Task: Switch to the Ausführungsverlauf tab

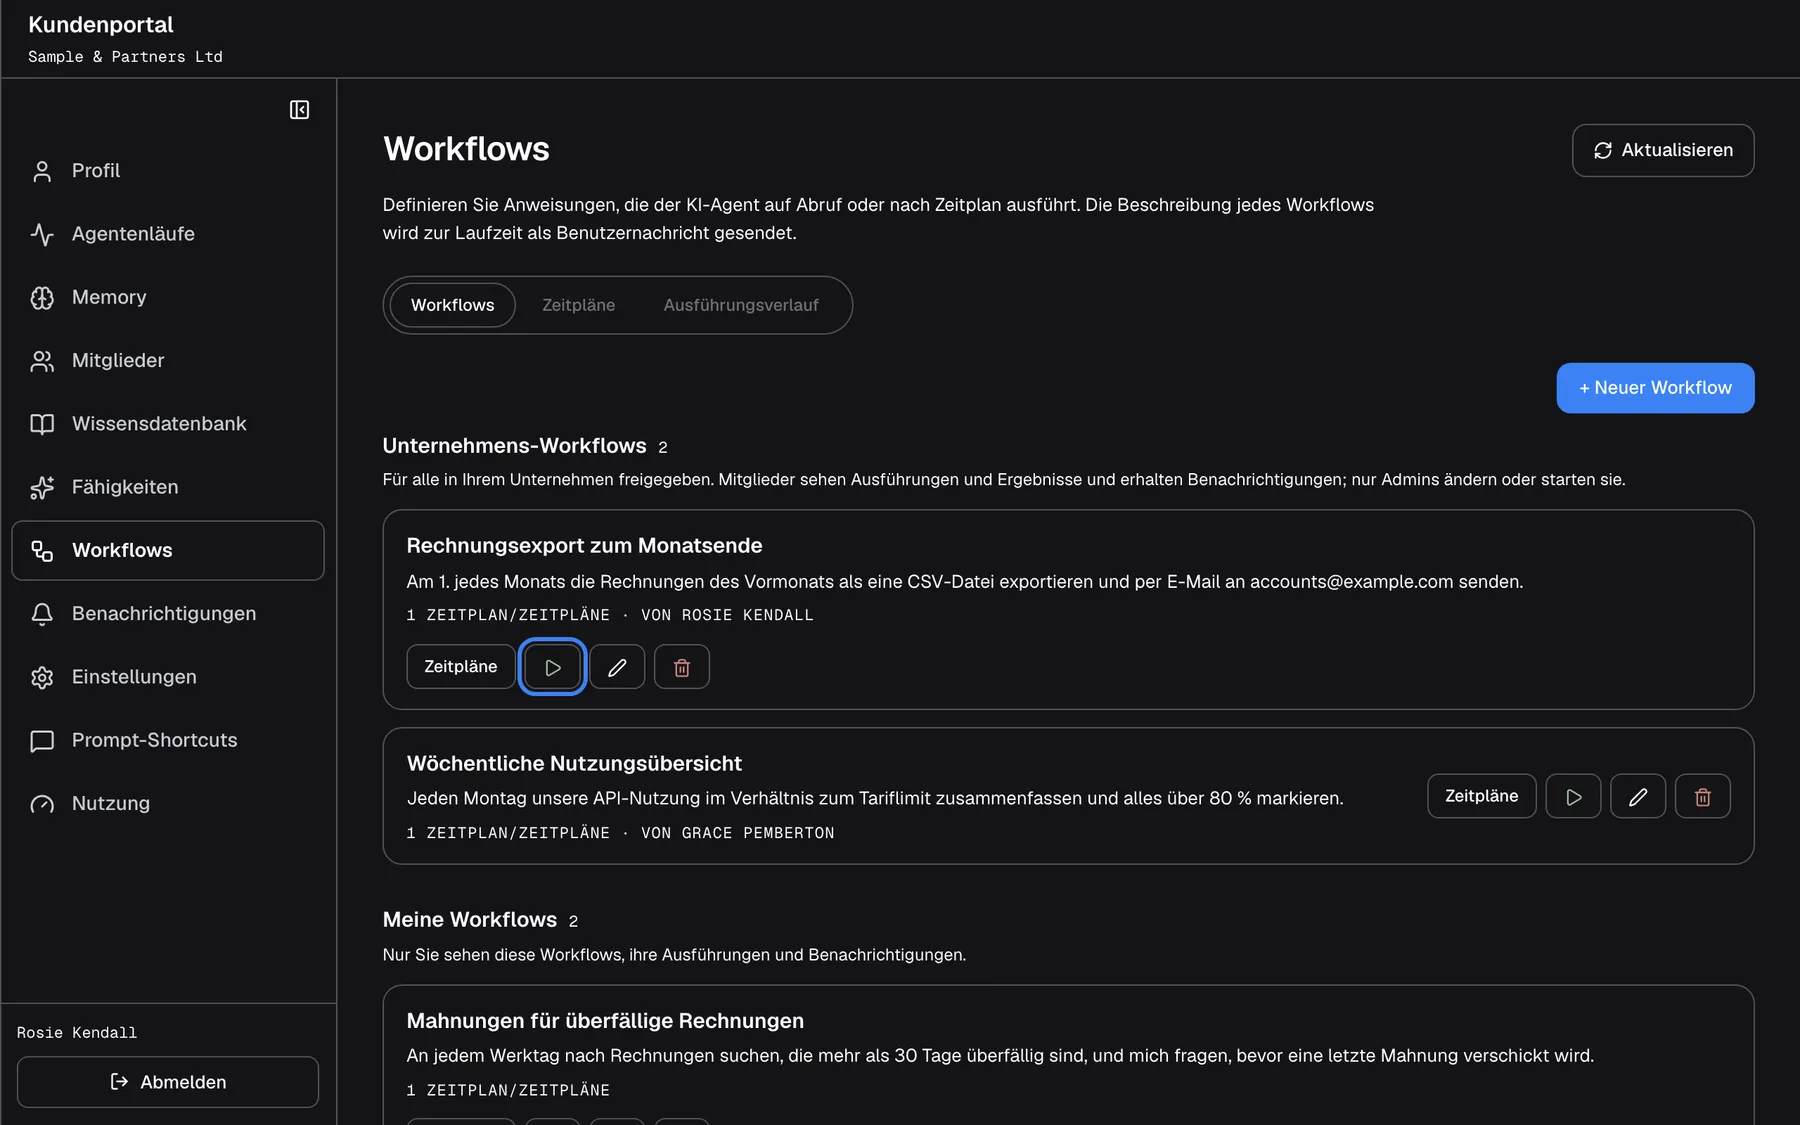Action: point(741,305)
